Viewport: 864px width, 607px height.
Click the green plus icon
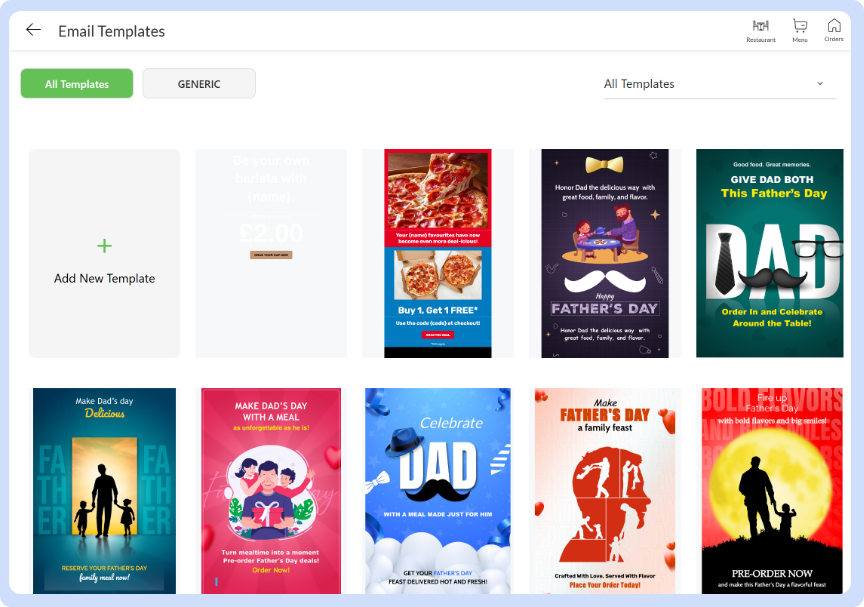point(105,246)
